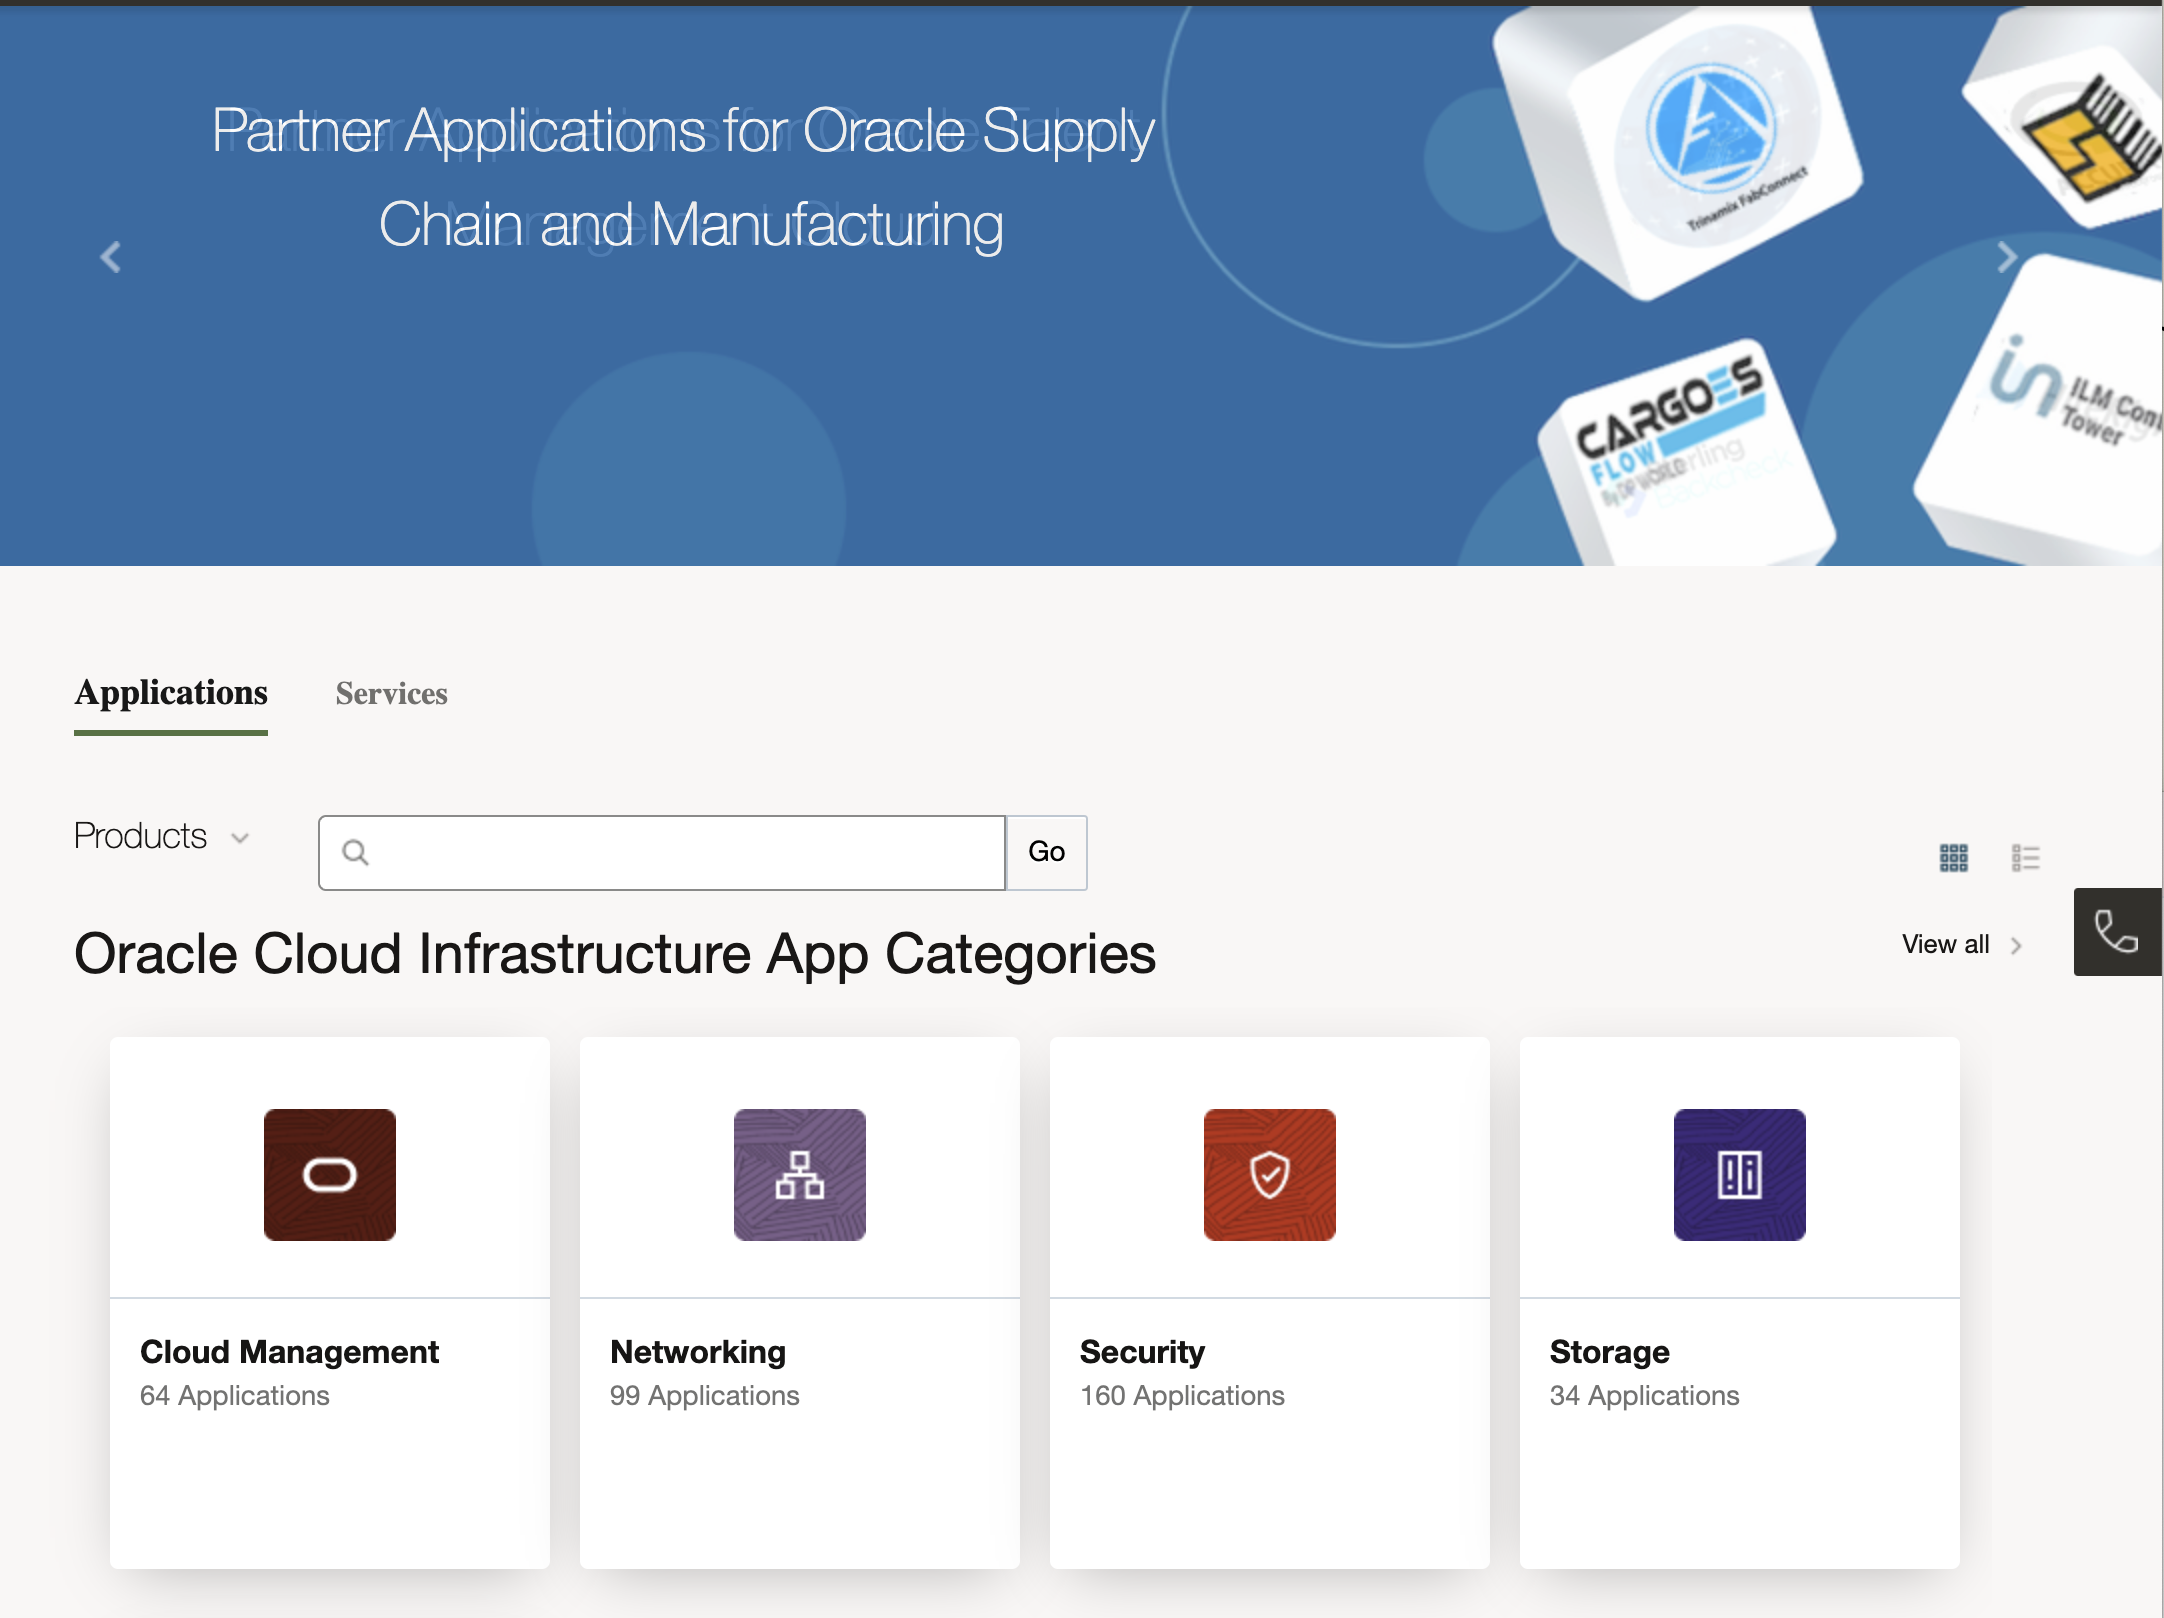
Task: Open the Products dropdown
Action: [x=161, y=836]
